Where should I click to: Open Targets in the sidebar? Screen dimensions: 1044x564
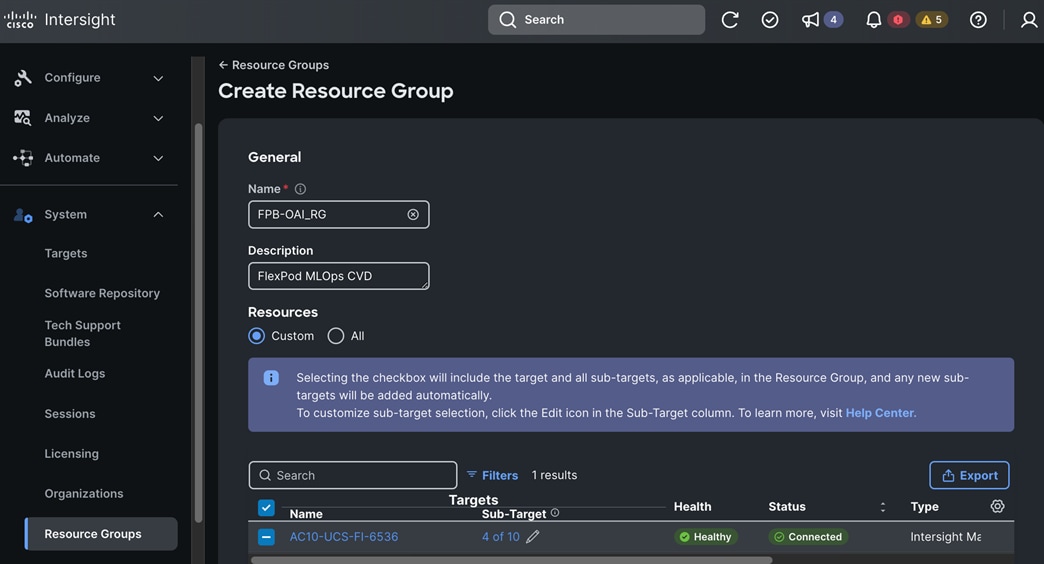tap(66, 253)
